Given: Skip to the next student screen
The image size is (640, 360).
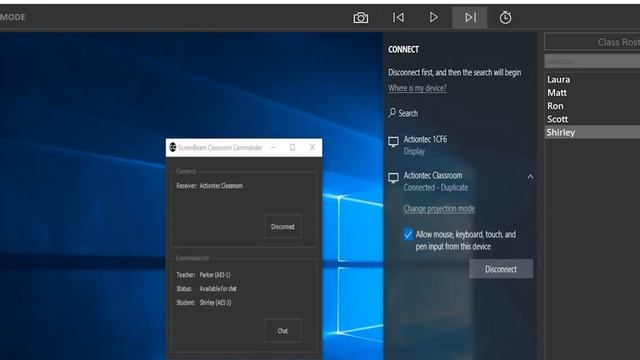Looking at the screenshot, I should 470,18.
